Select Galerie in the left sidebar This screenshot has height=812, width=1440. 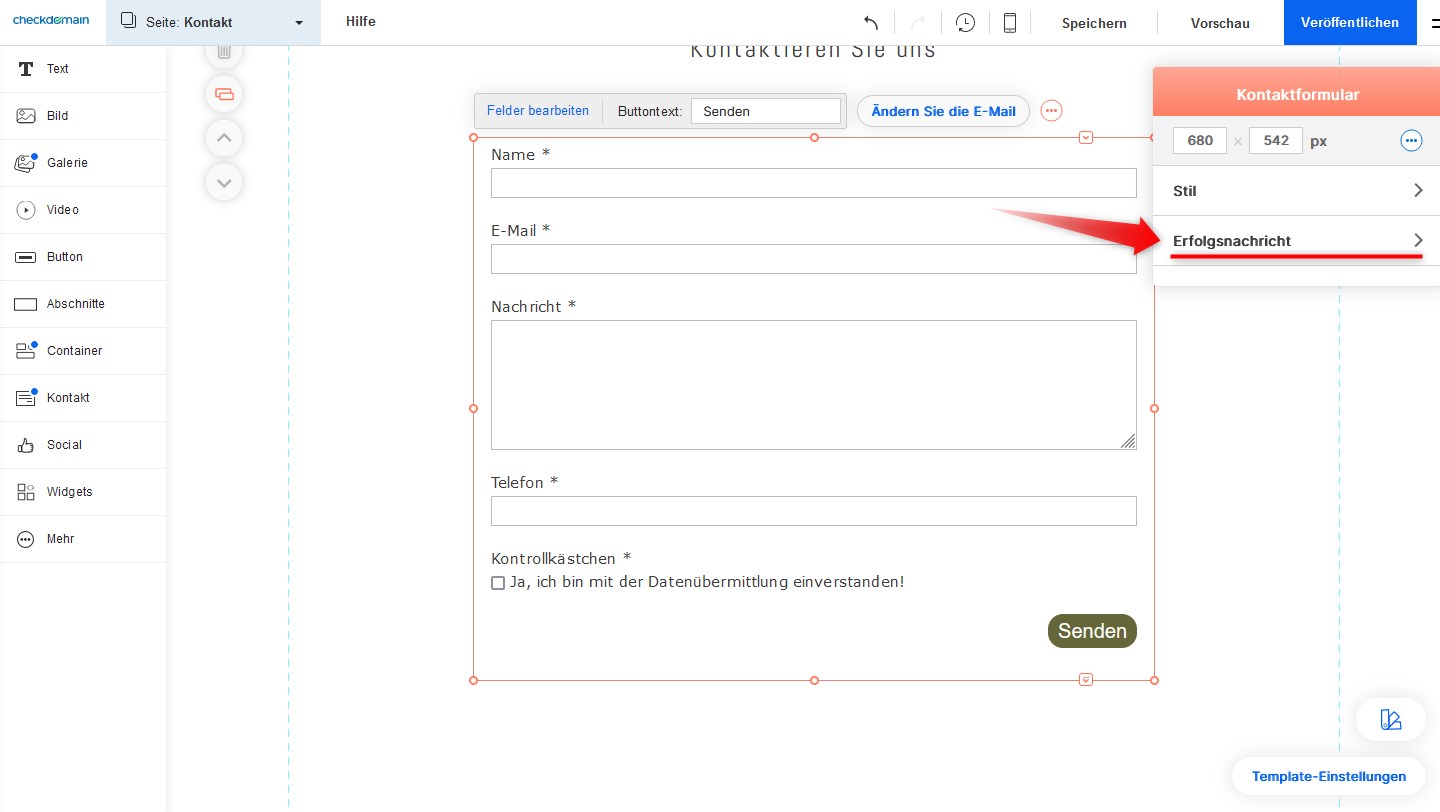[67, 163]
